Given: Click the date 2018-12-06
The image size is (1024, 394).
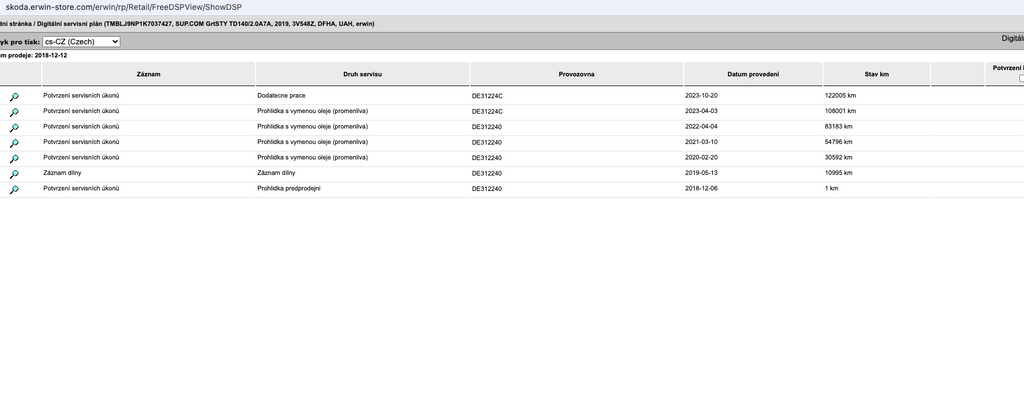Looking at the screenshot, I should pos(701,189).
